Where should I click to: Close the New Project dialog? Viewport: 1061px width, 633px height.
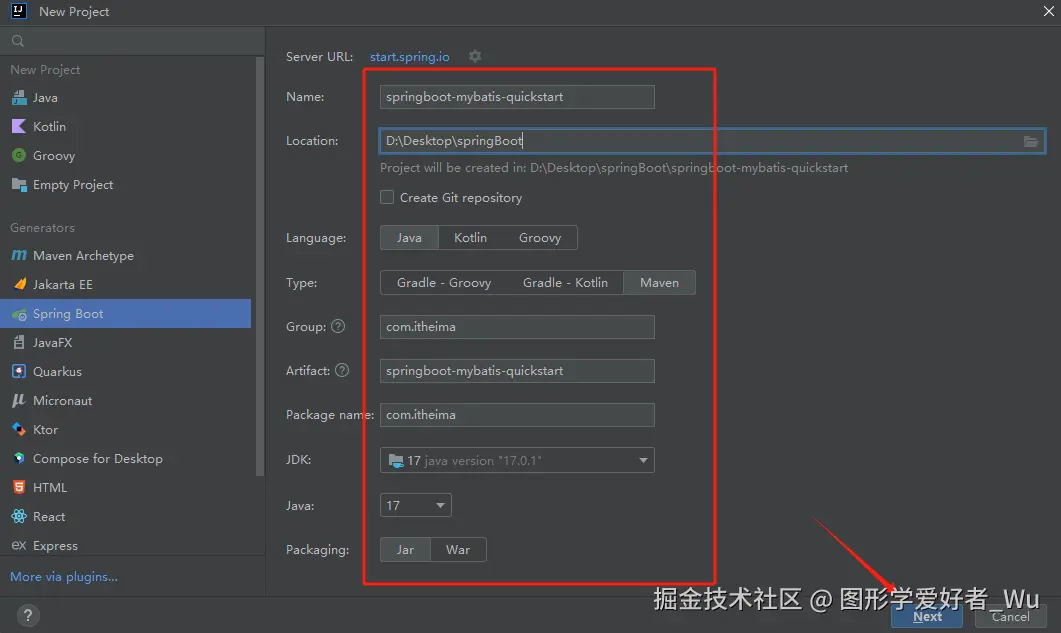pyautogui.click(x=1048, y=12)
